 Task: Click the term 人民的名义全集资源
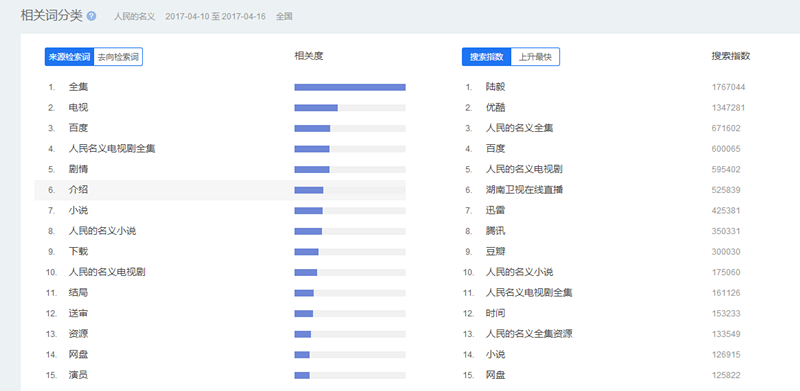[x=529, y=334]
